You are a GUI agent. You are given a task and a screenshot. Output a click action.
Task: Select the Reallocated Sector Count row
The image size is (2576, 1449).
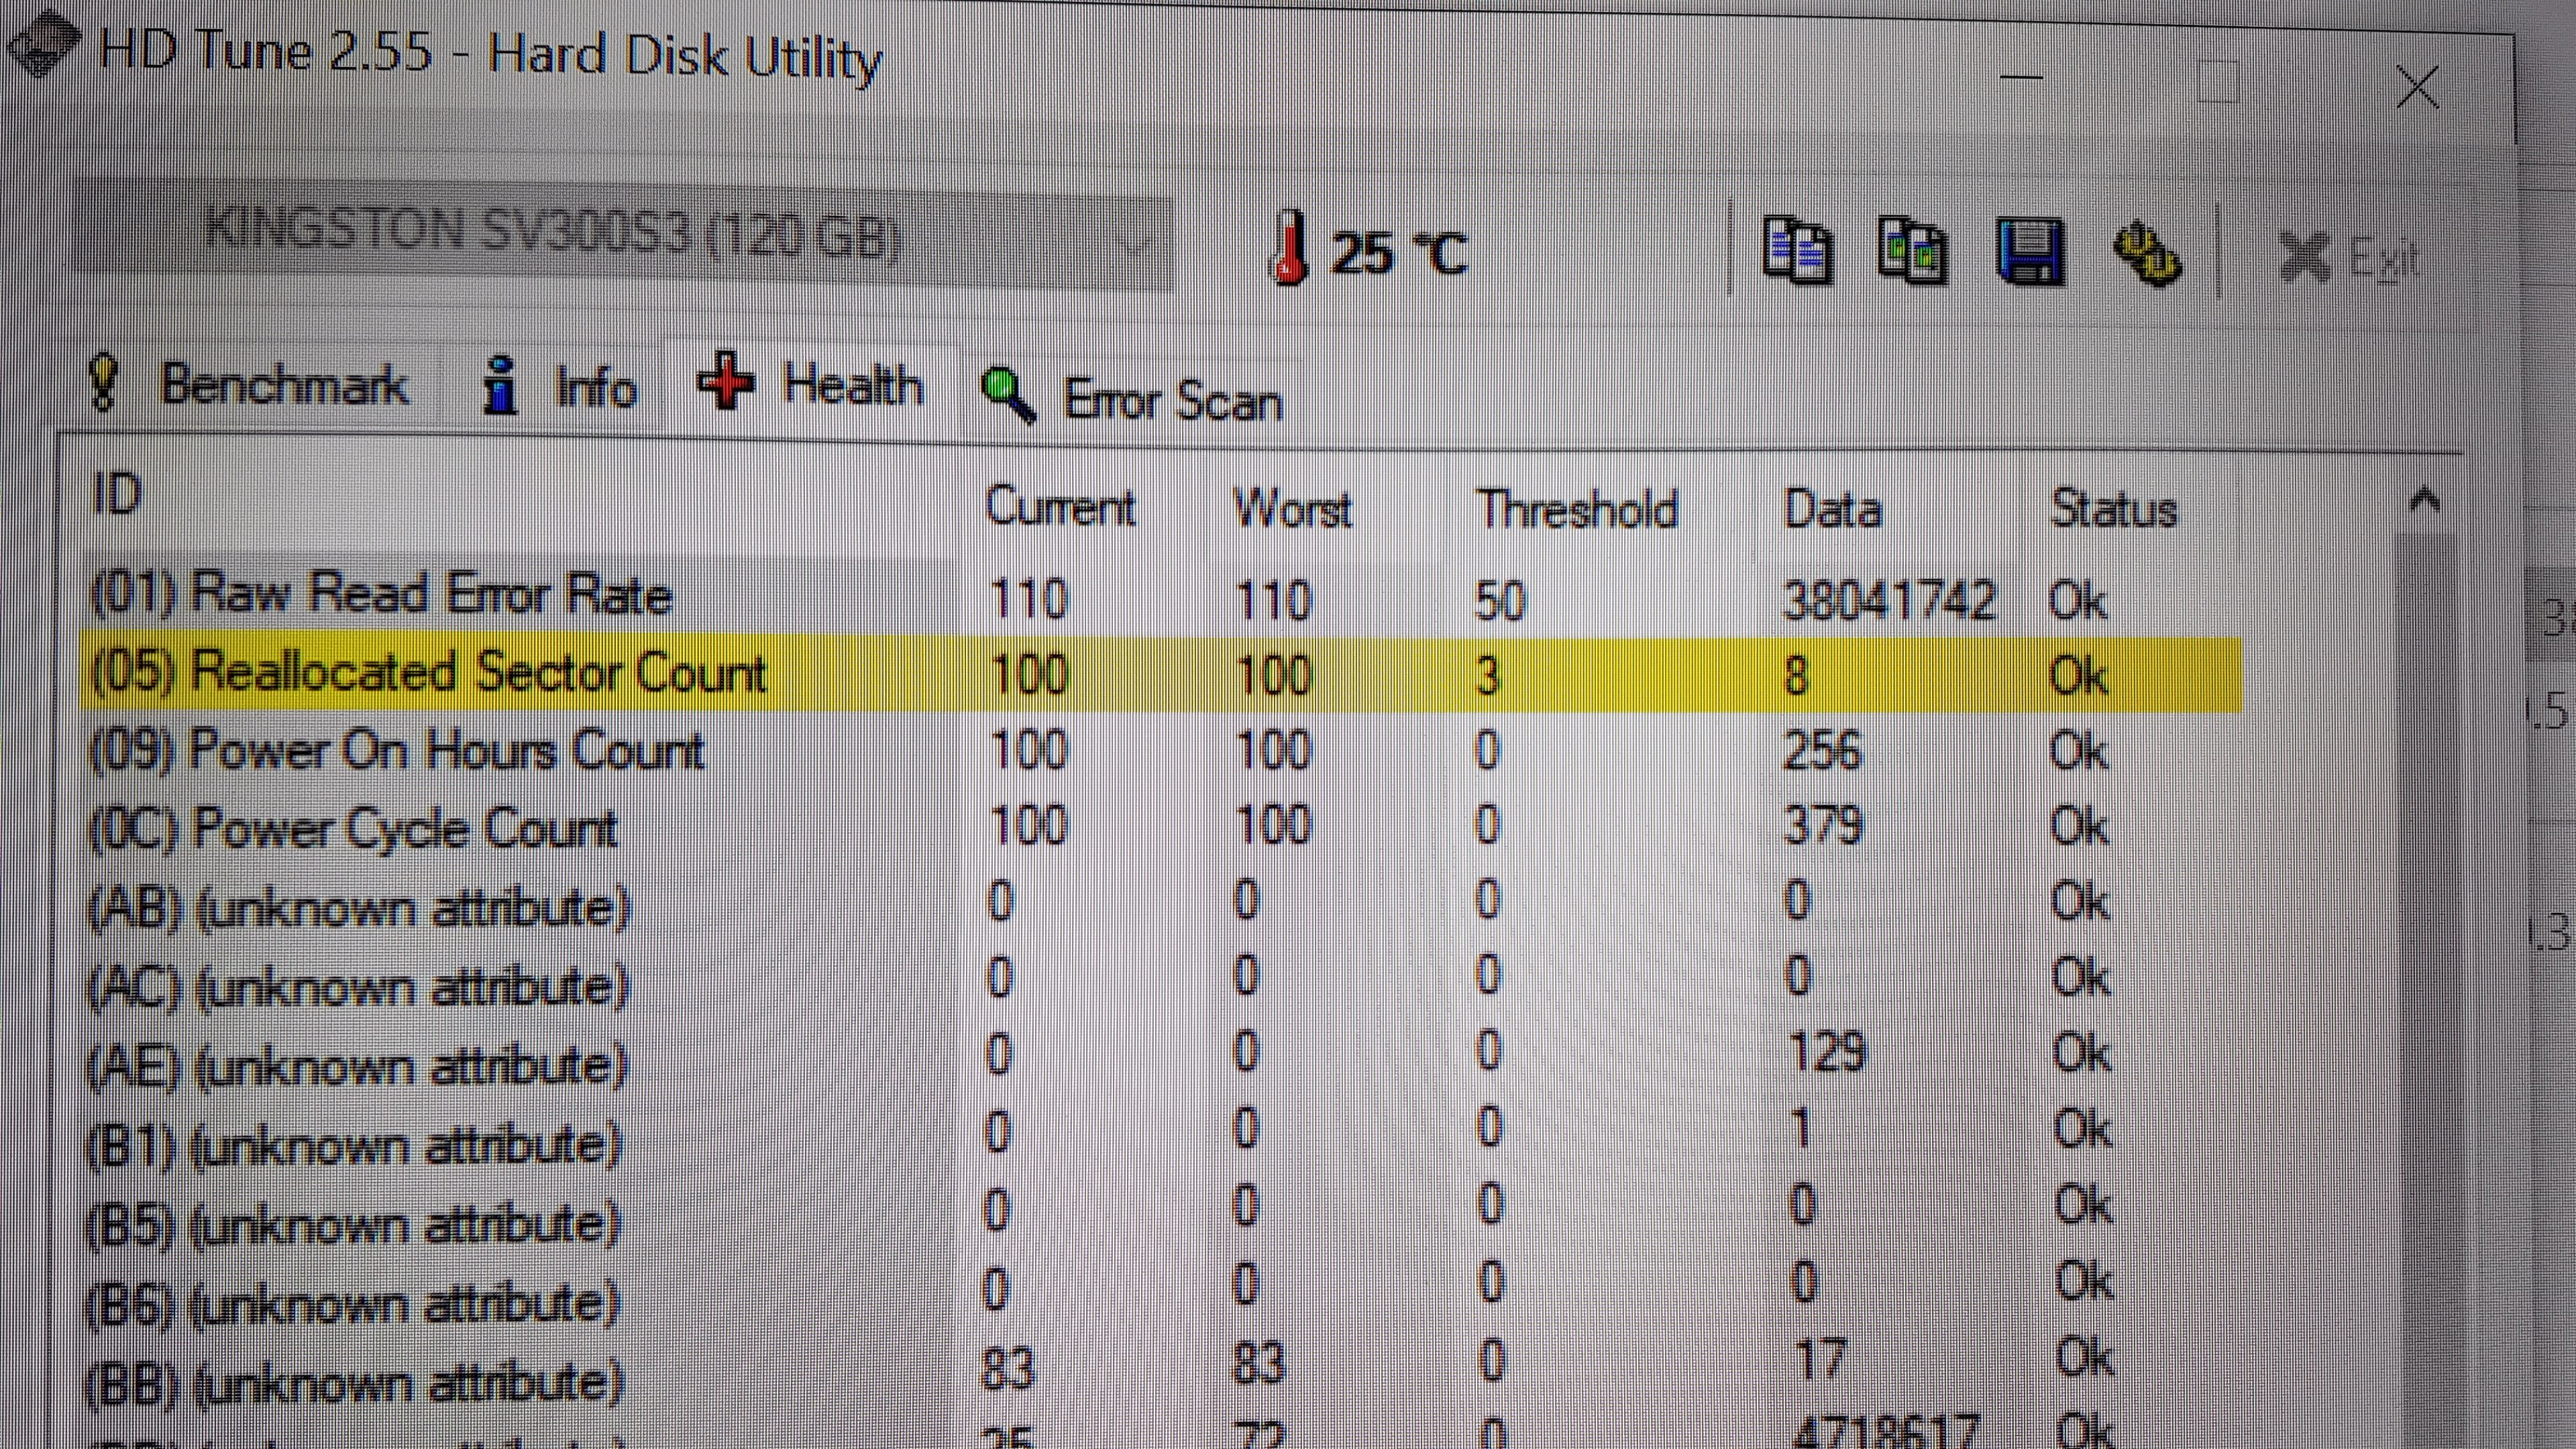429,673
